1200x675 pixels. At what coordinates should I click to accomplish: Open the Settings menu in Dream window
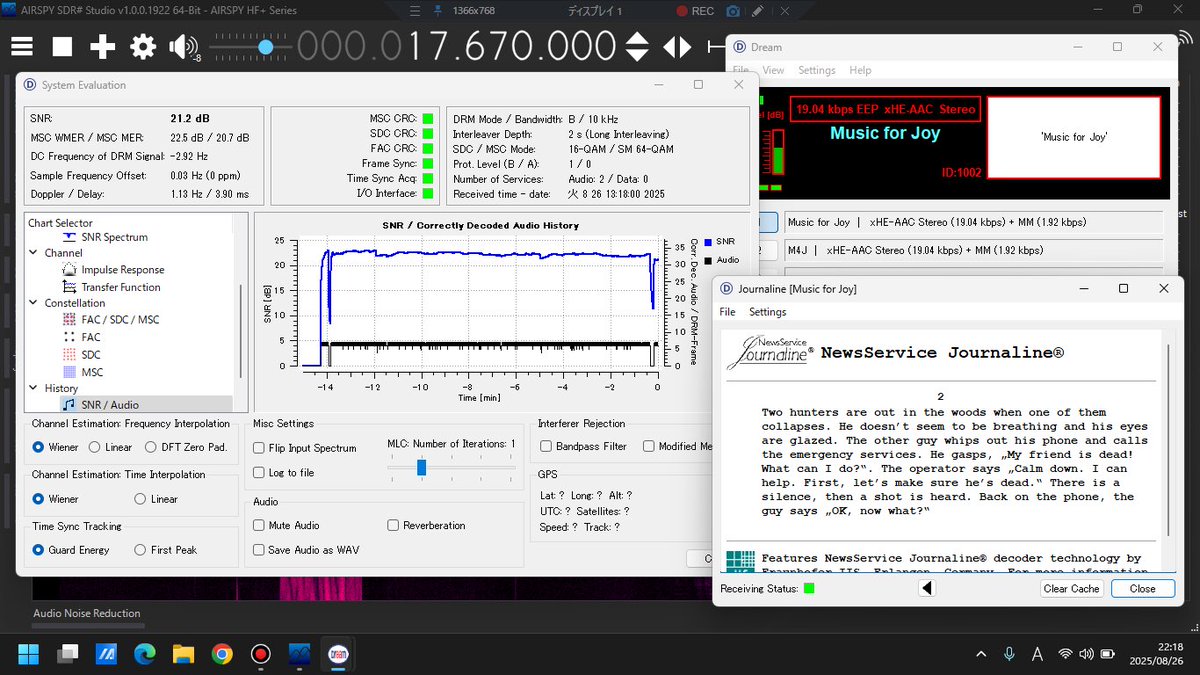(817, 70)
